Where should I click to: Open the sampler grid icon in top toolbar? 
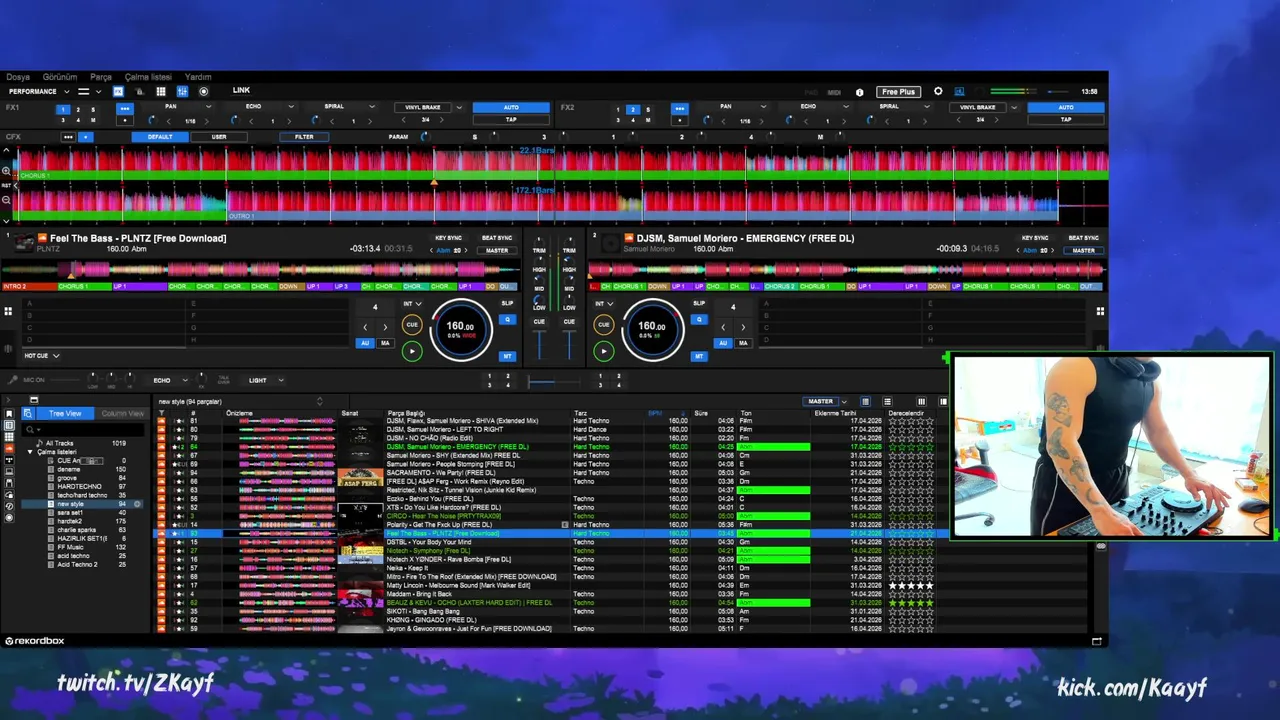click(x=161, y=91)
